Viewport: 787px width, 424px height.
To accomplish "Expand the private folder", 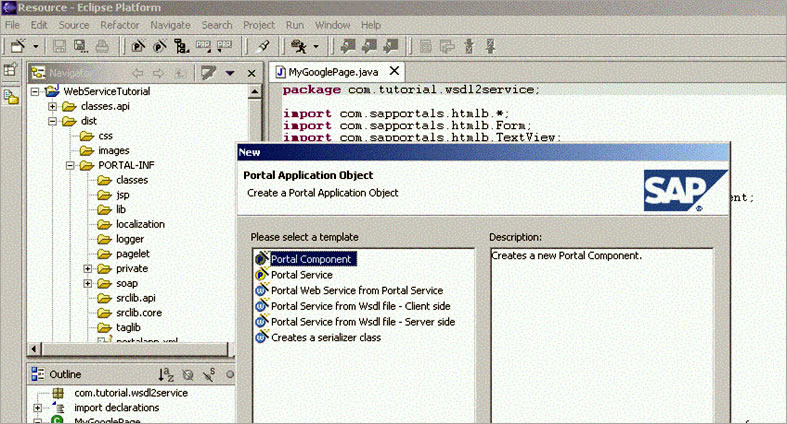I will coord(88,268).
